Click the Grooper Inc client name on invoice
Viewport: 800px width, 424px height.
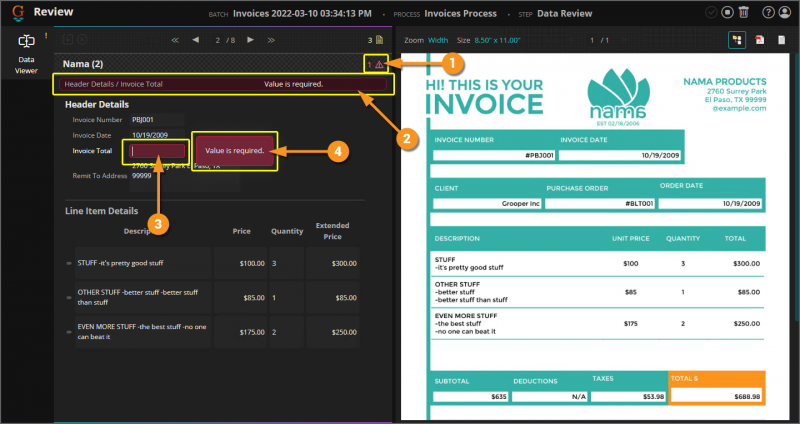(x=520, y=203)
